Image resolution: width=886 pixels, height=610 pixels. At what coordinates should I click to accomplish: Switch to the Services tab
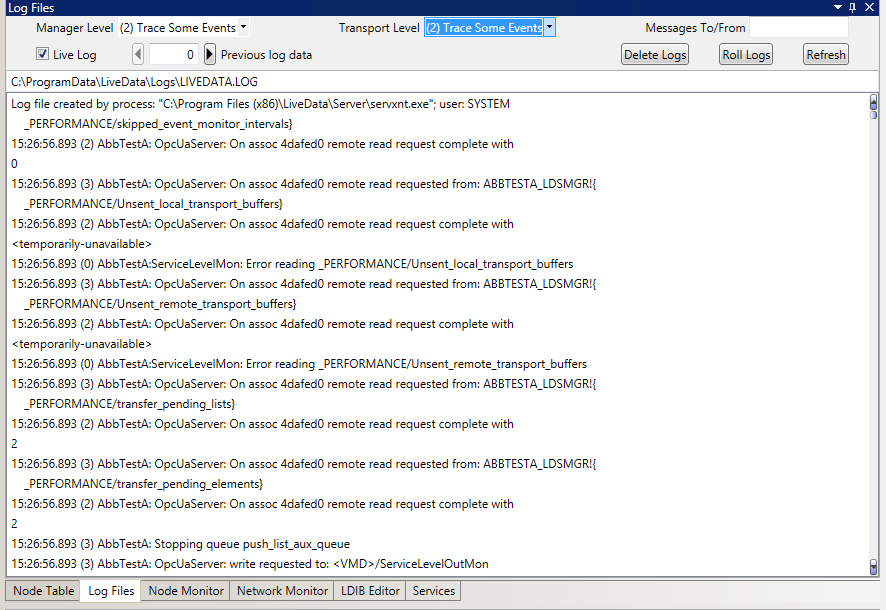click(x=432, y=591)
